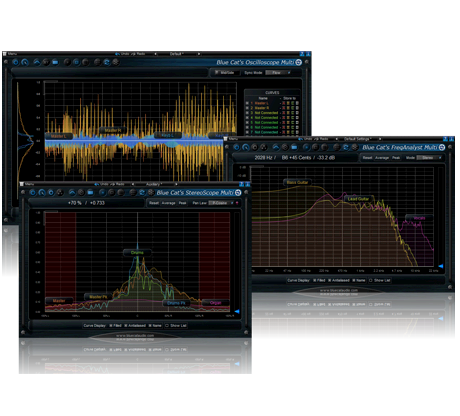
Task: Click the help question icon in StereoScope title bar
Action: pyautogui.click(x=241, y=184)
